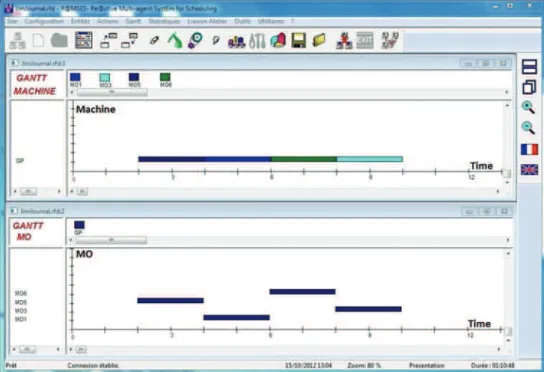Click the Presentation status bar entry

tap(427, 365)
